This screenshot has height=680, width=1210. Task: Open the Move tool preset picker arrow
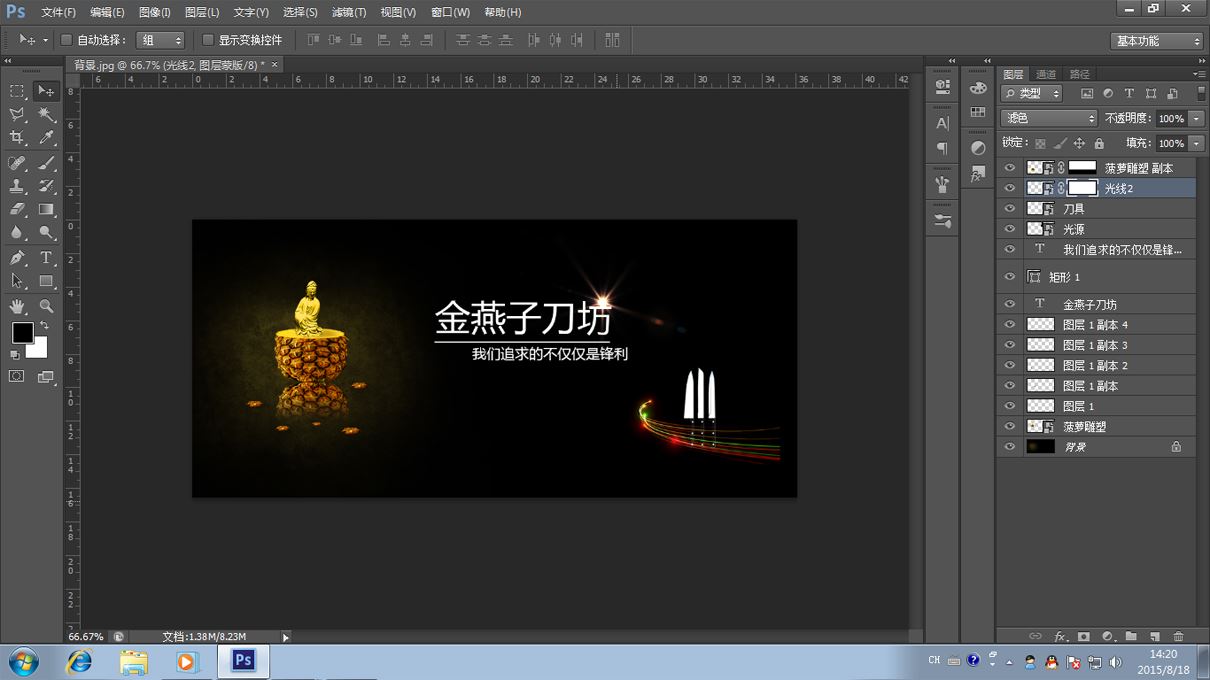pos(45,40)
